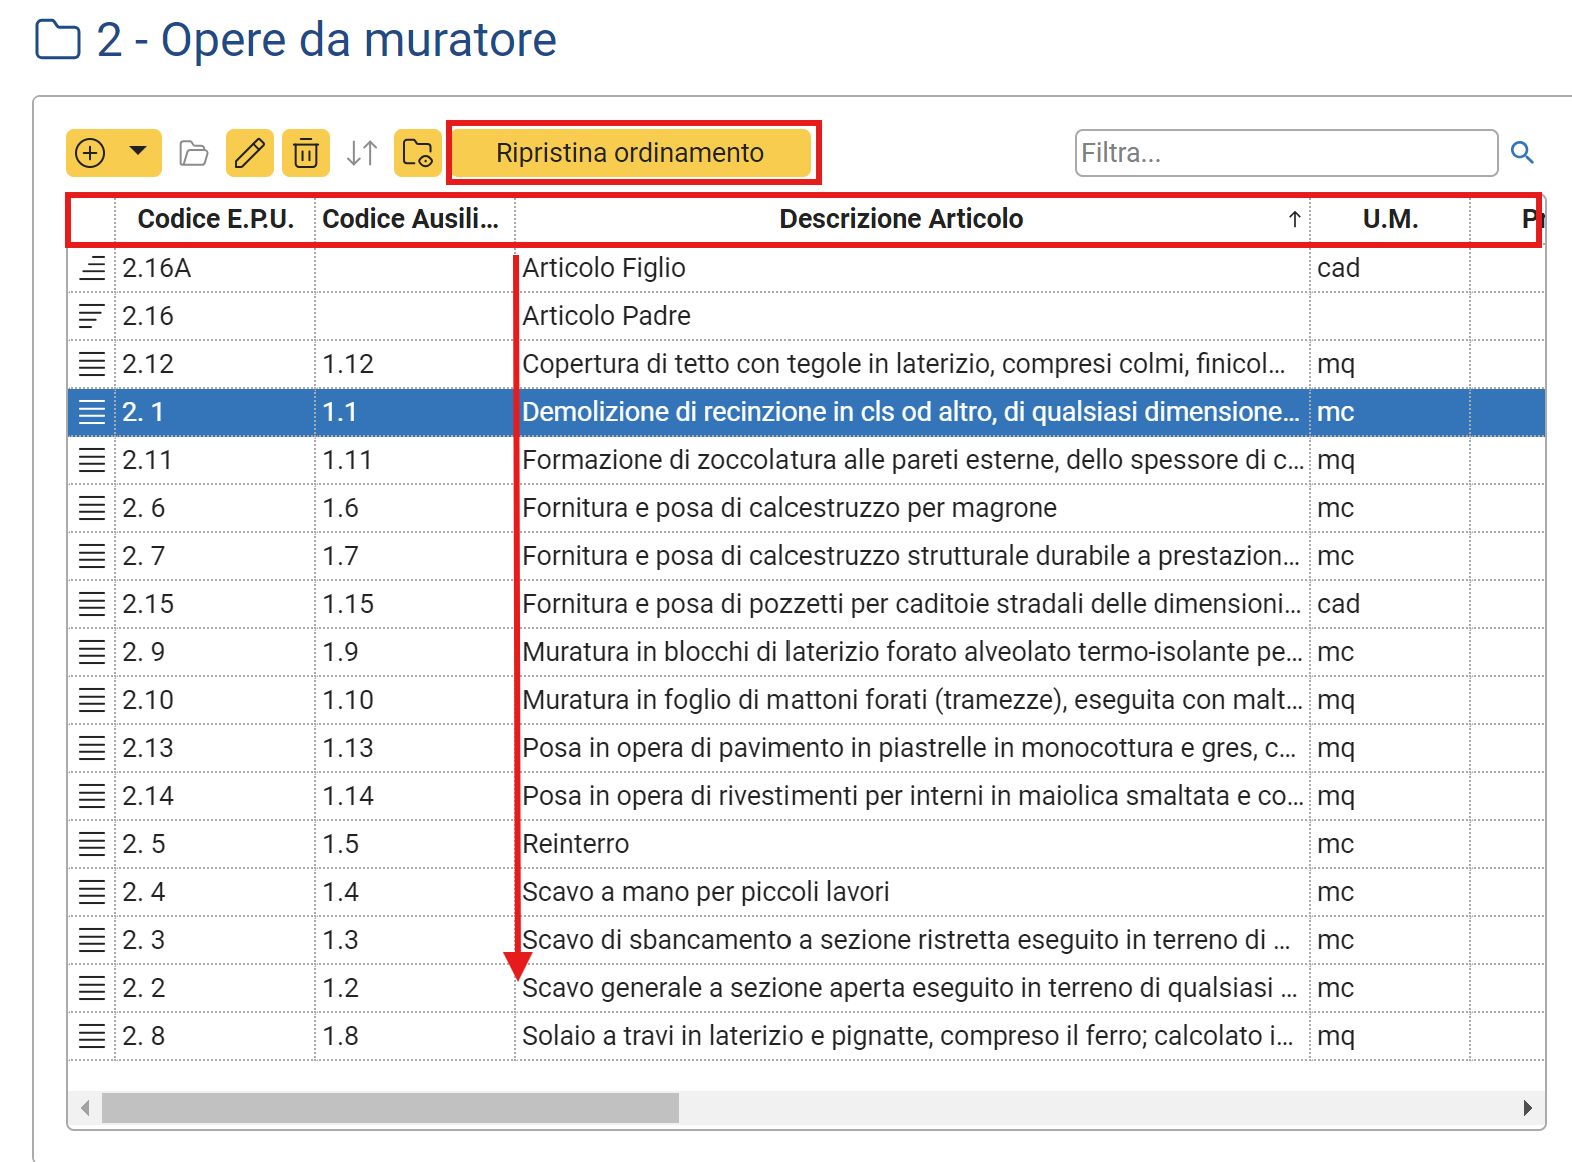This screenshot has width=1572, height=1162.
Task: Click the add new item plus icon
Action: pos(91,153)
